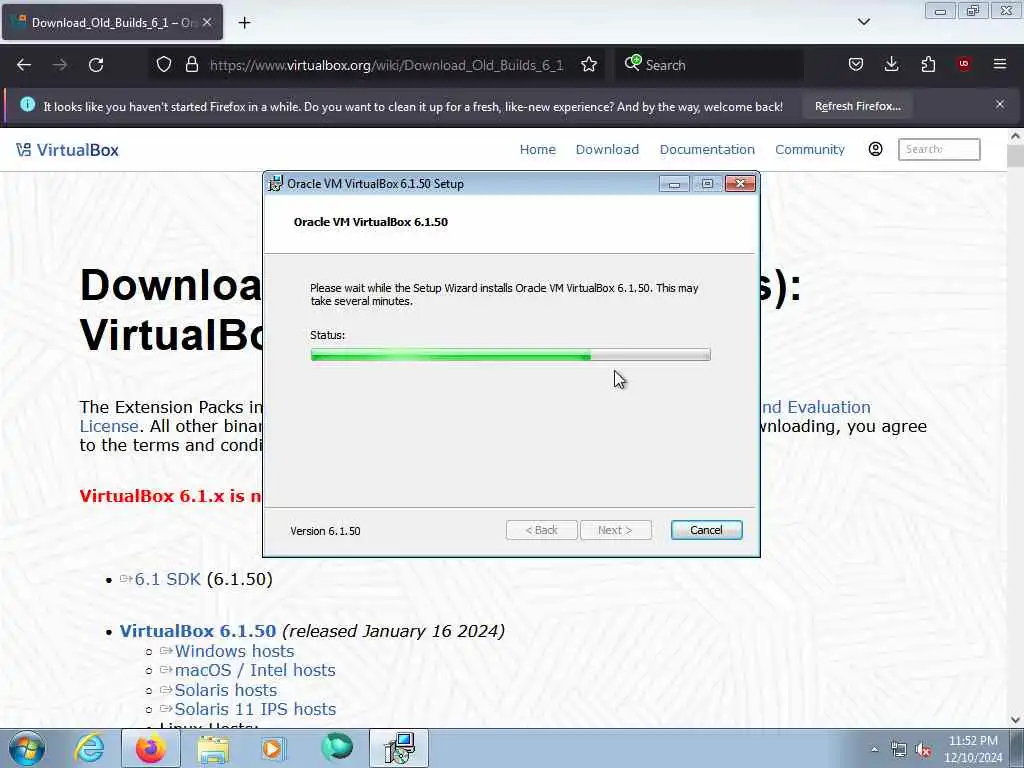Screen dimensions: 1024x768
Task: Open the macOS / Intel hosts link
Action: (x=255, y=670)
